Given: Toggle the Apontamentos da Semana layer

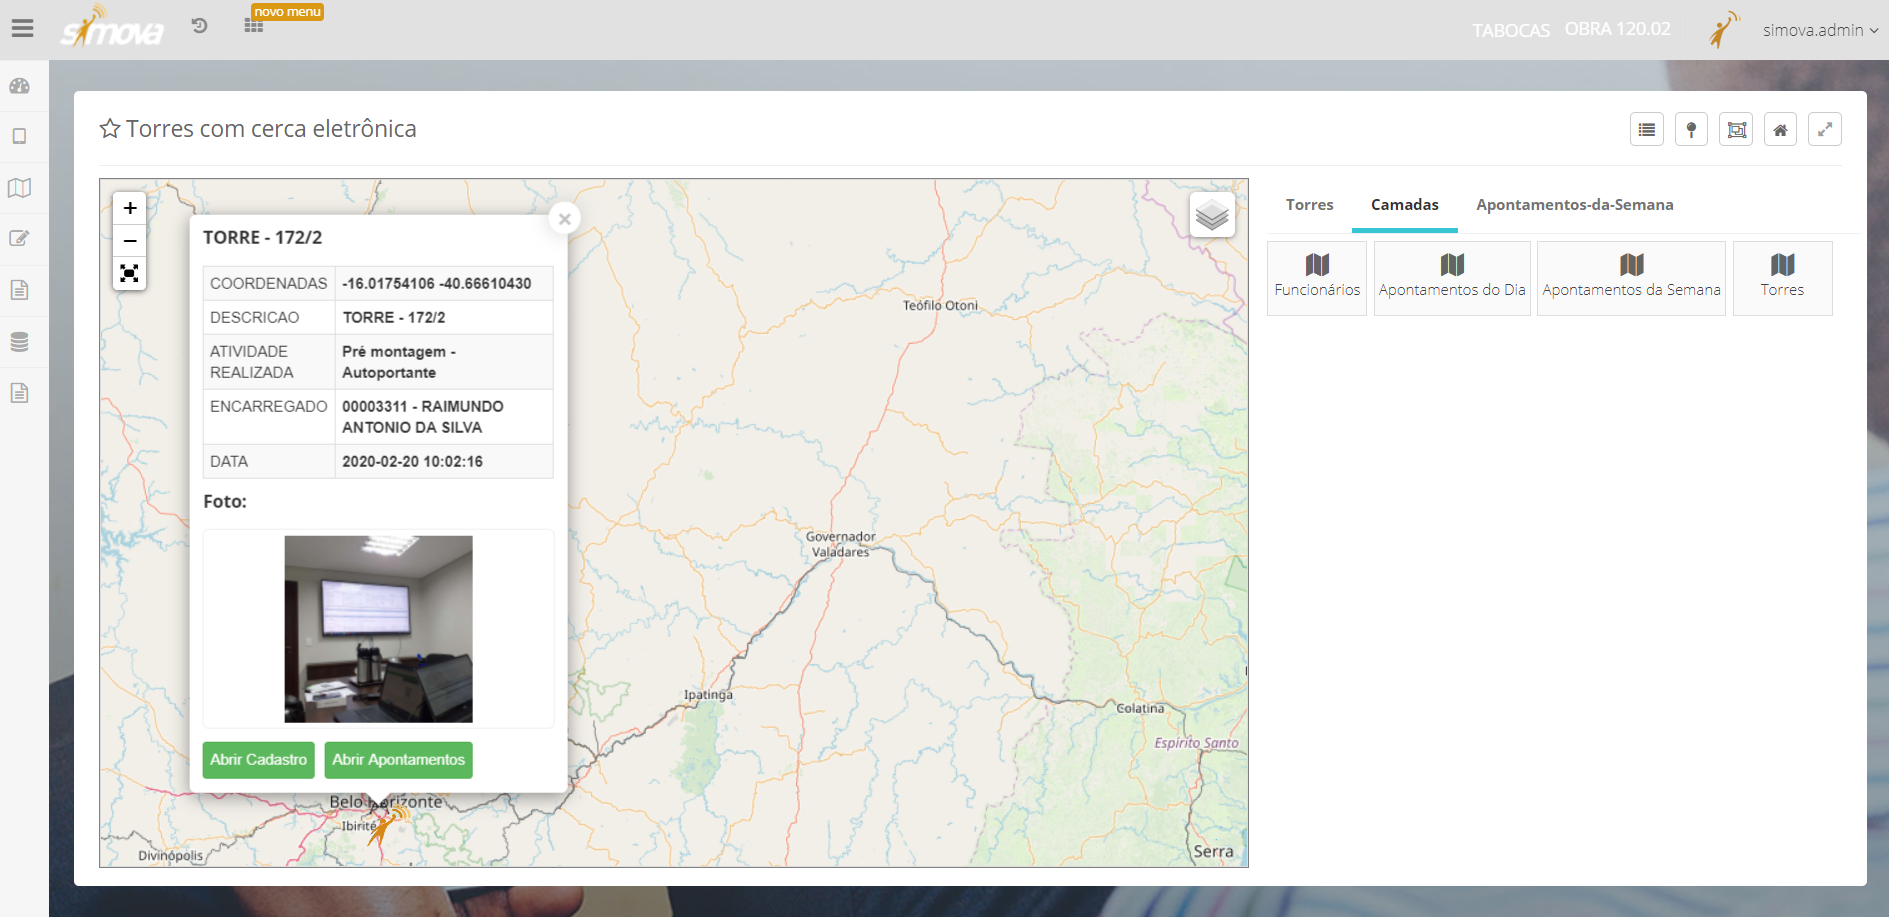Looking at the screenshot, I should tap(1630, 277).
